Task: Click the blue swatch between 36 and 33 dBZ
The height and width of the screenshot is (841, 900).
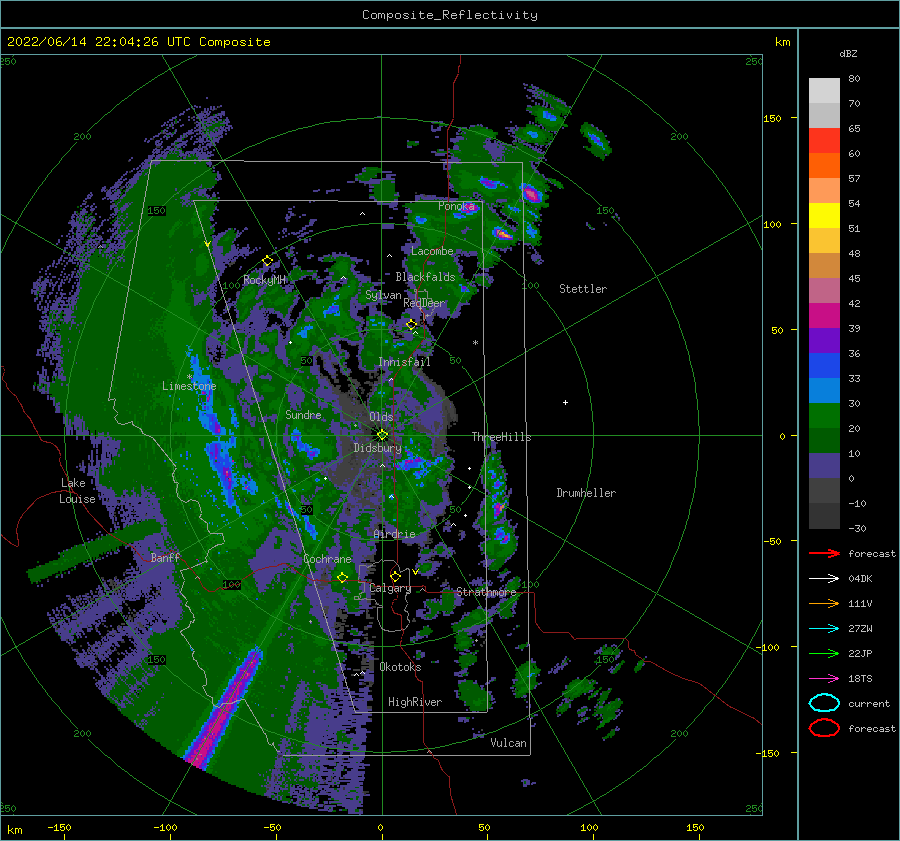Action: click(x=824, y=366)
